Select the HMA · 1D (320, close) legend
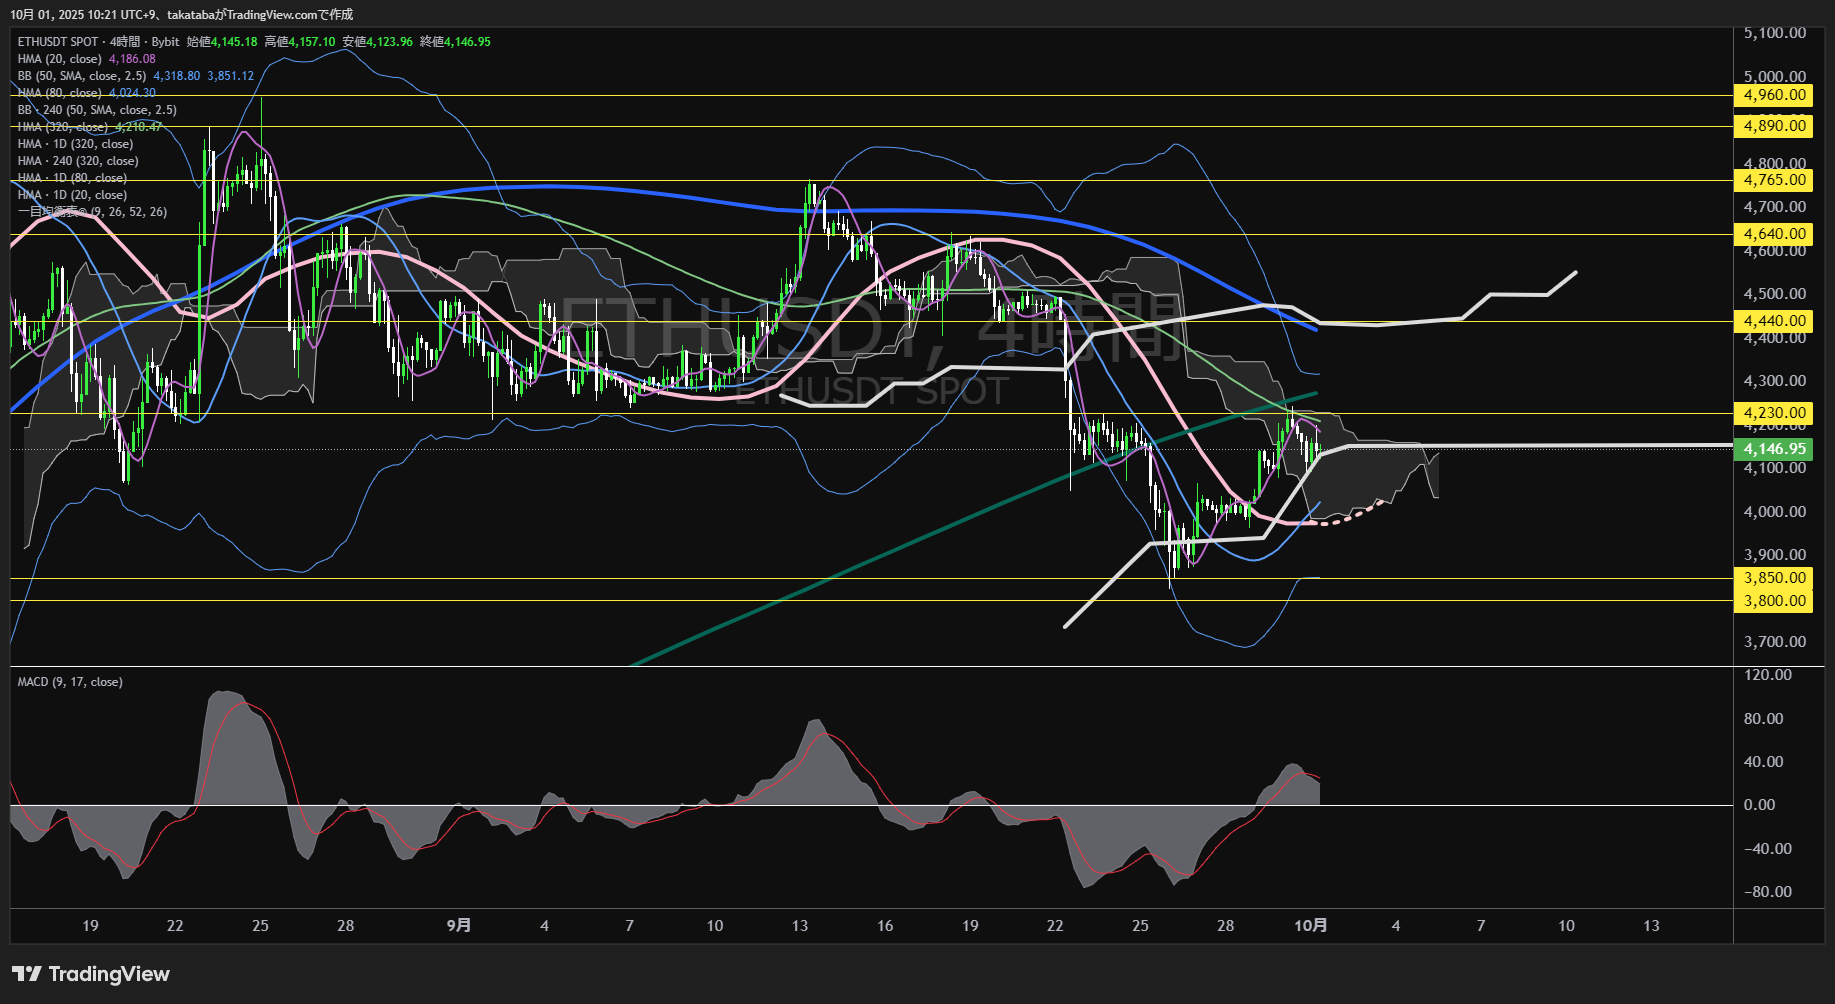Viewport: 1835px width, 1004px height. (75, 144)
